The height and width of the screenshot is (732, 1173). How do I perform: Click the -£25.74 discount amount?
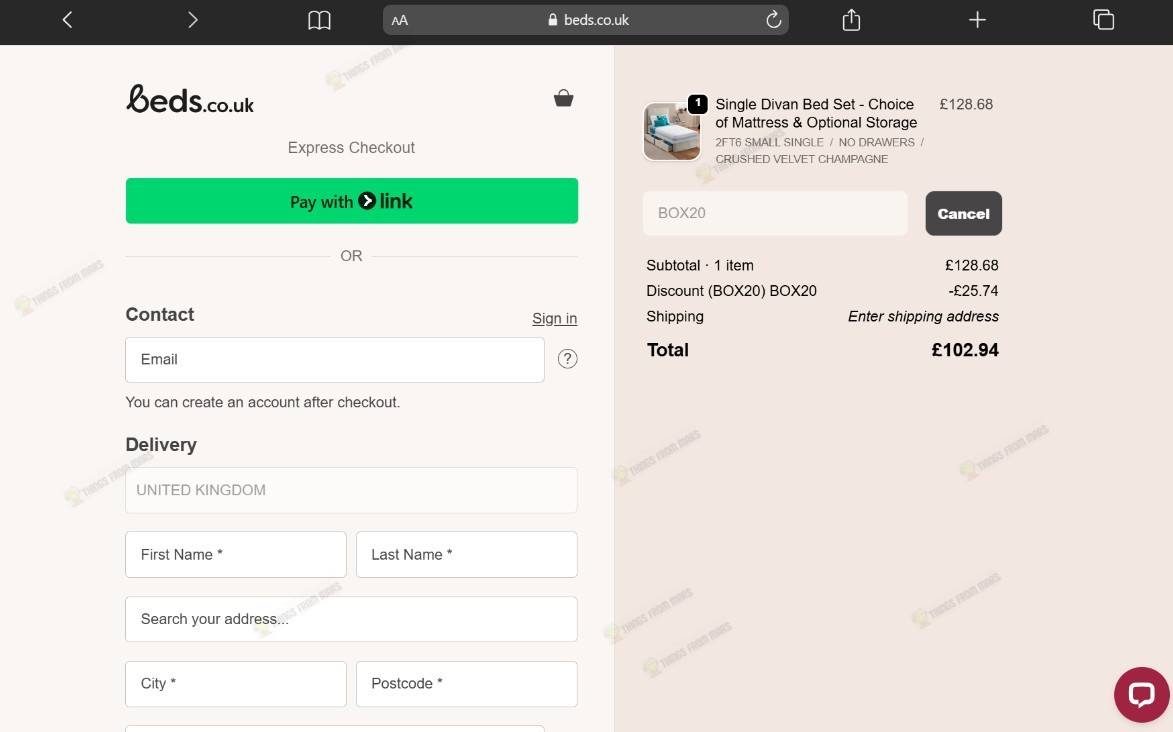click(973, 291)
